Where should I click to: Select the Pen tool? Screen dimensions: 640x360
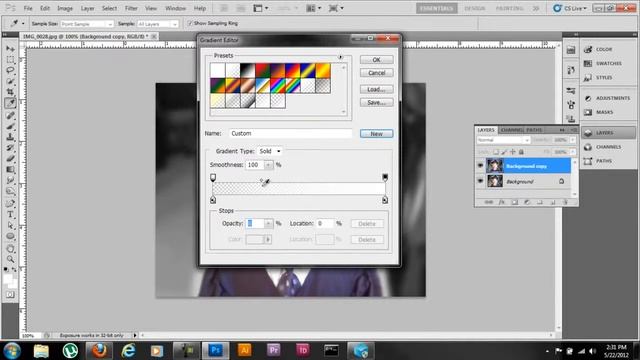pos(10,204)
